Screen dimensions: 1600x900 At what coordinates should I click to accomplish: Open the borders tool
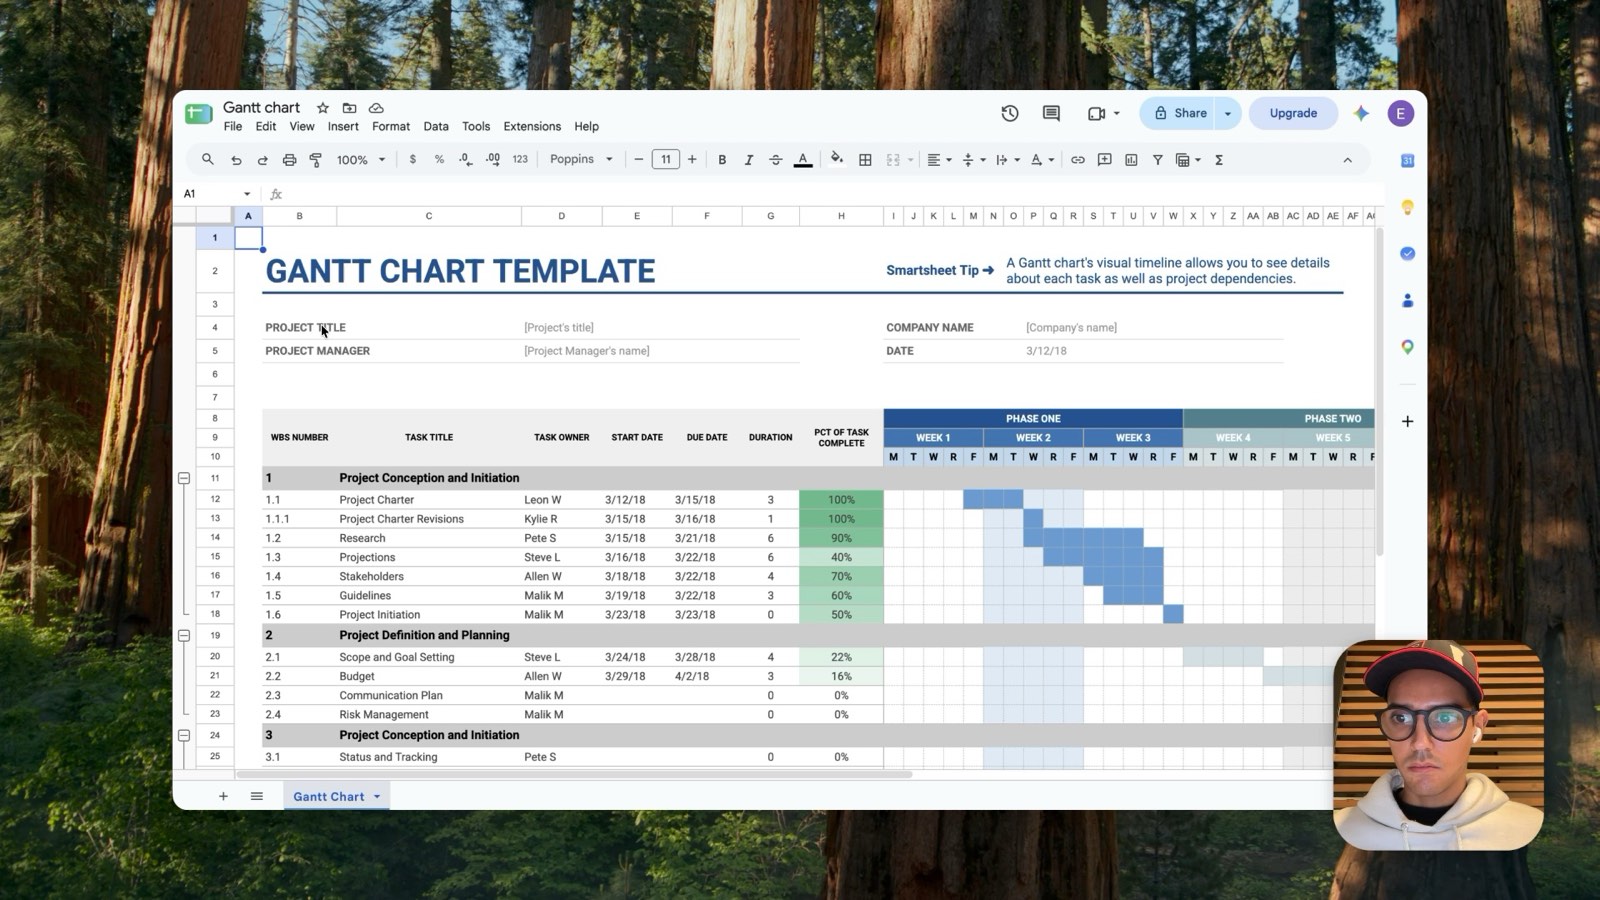point(865,160)
